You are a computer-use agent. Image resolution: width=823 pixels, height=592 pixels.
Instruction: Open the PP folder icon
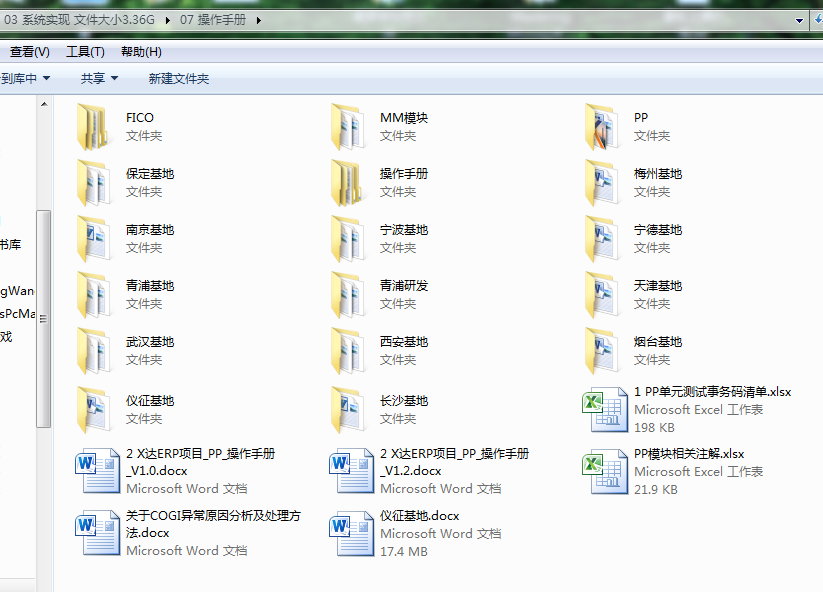coord(600,127)
